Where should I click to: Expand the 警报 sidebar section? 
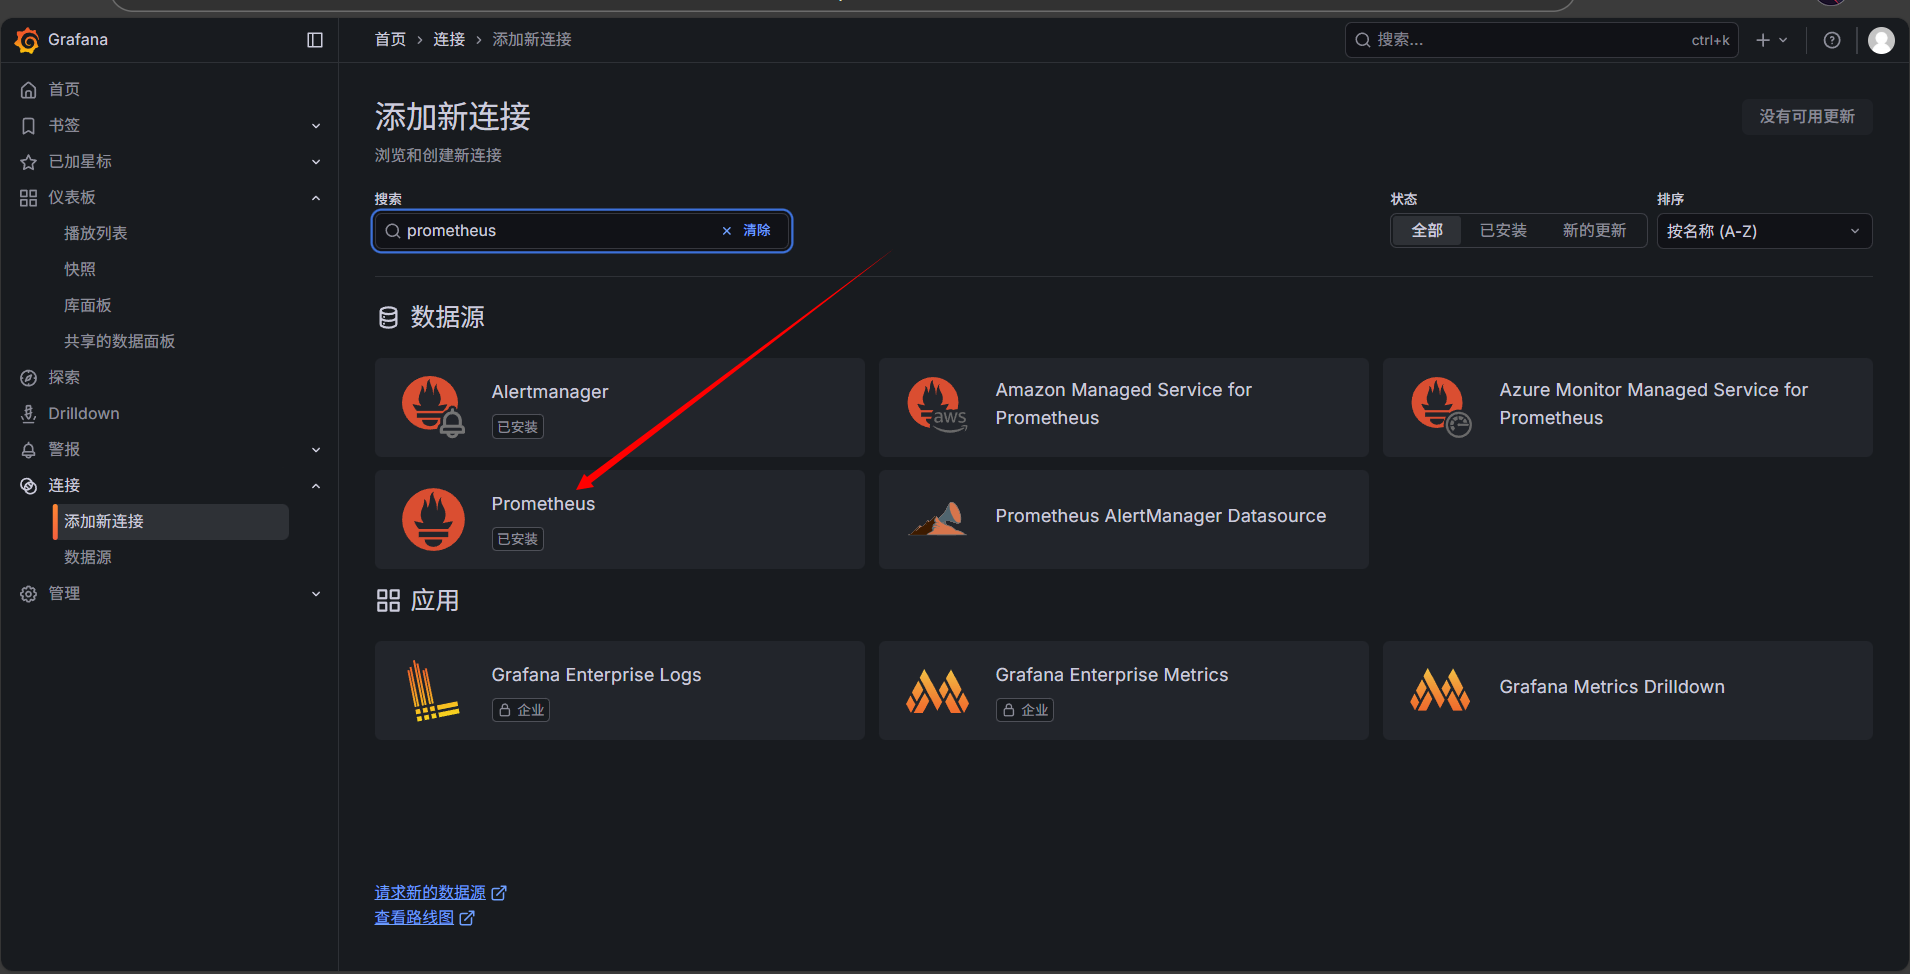[x=316, y=450]
